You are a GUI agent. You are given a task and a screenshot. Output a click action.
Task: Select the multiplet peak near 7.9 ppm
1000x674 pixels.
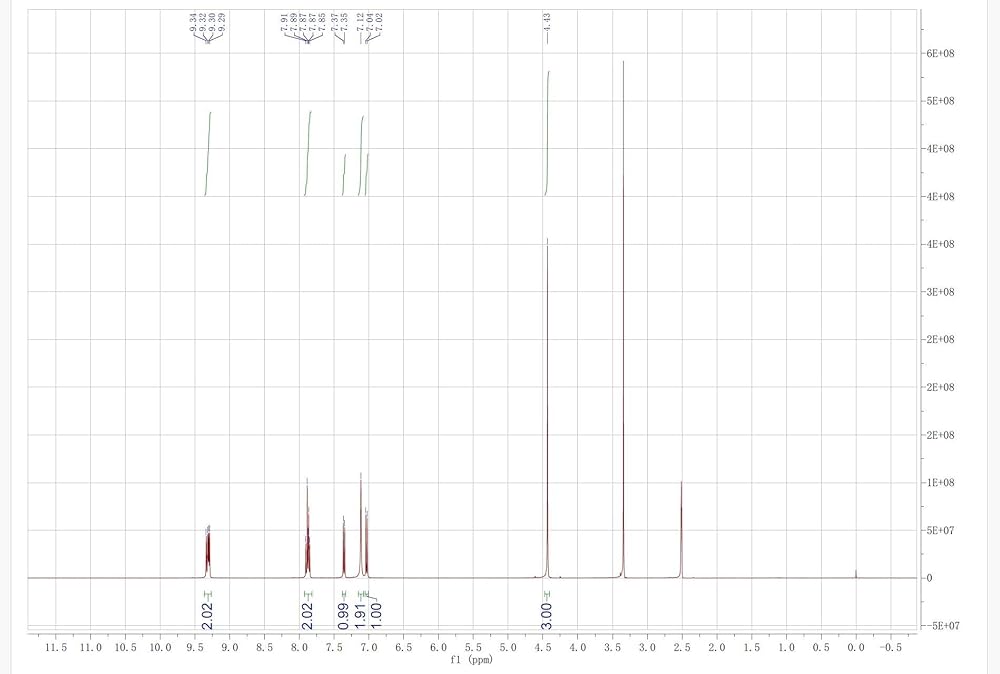(307, 530)
